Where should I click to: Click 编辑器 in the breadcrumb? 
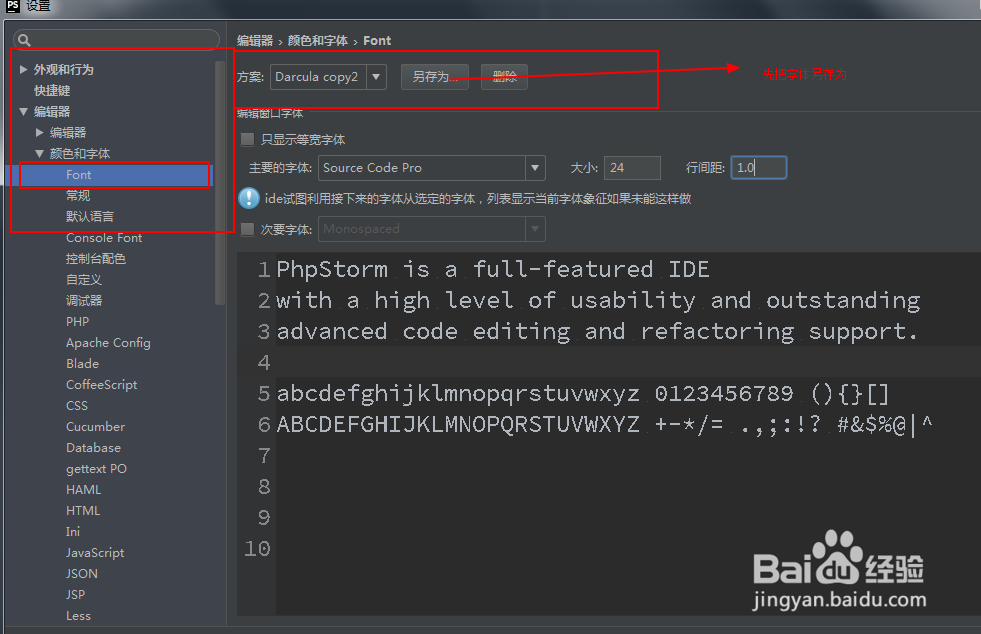pyautogui.click(x=255, y=41)
